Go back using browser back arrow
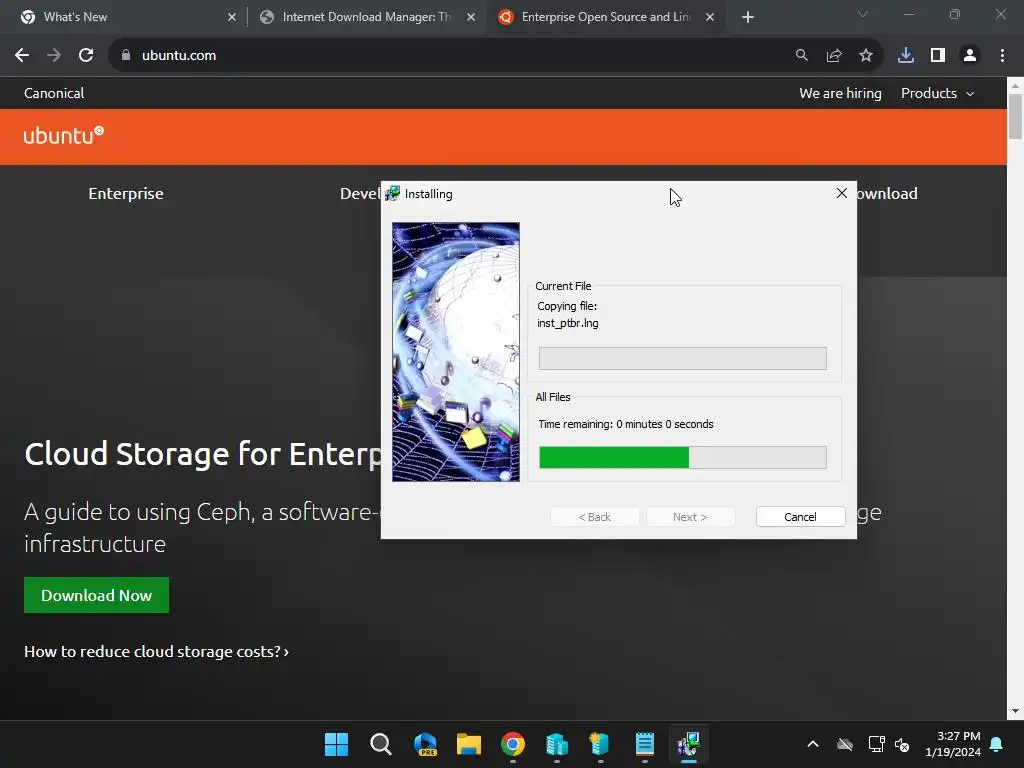This screenshot has width=1024, height=768. (22, 56)
